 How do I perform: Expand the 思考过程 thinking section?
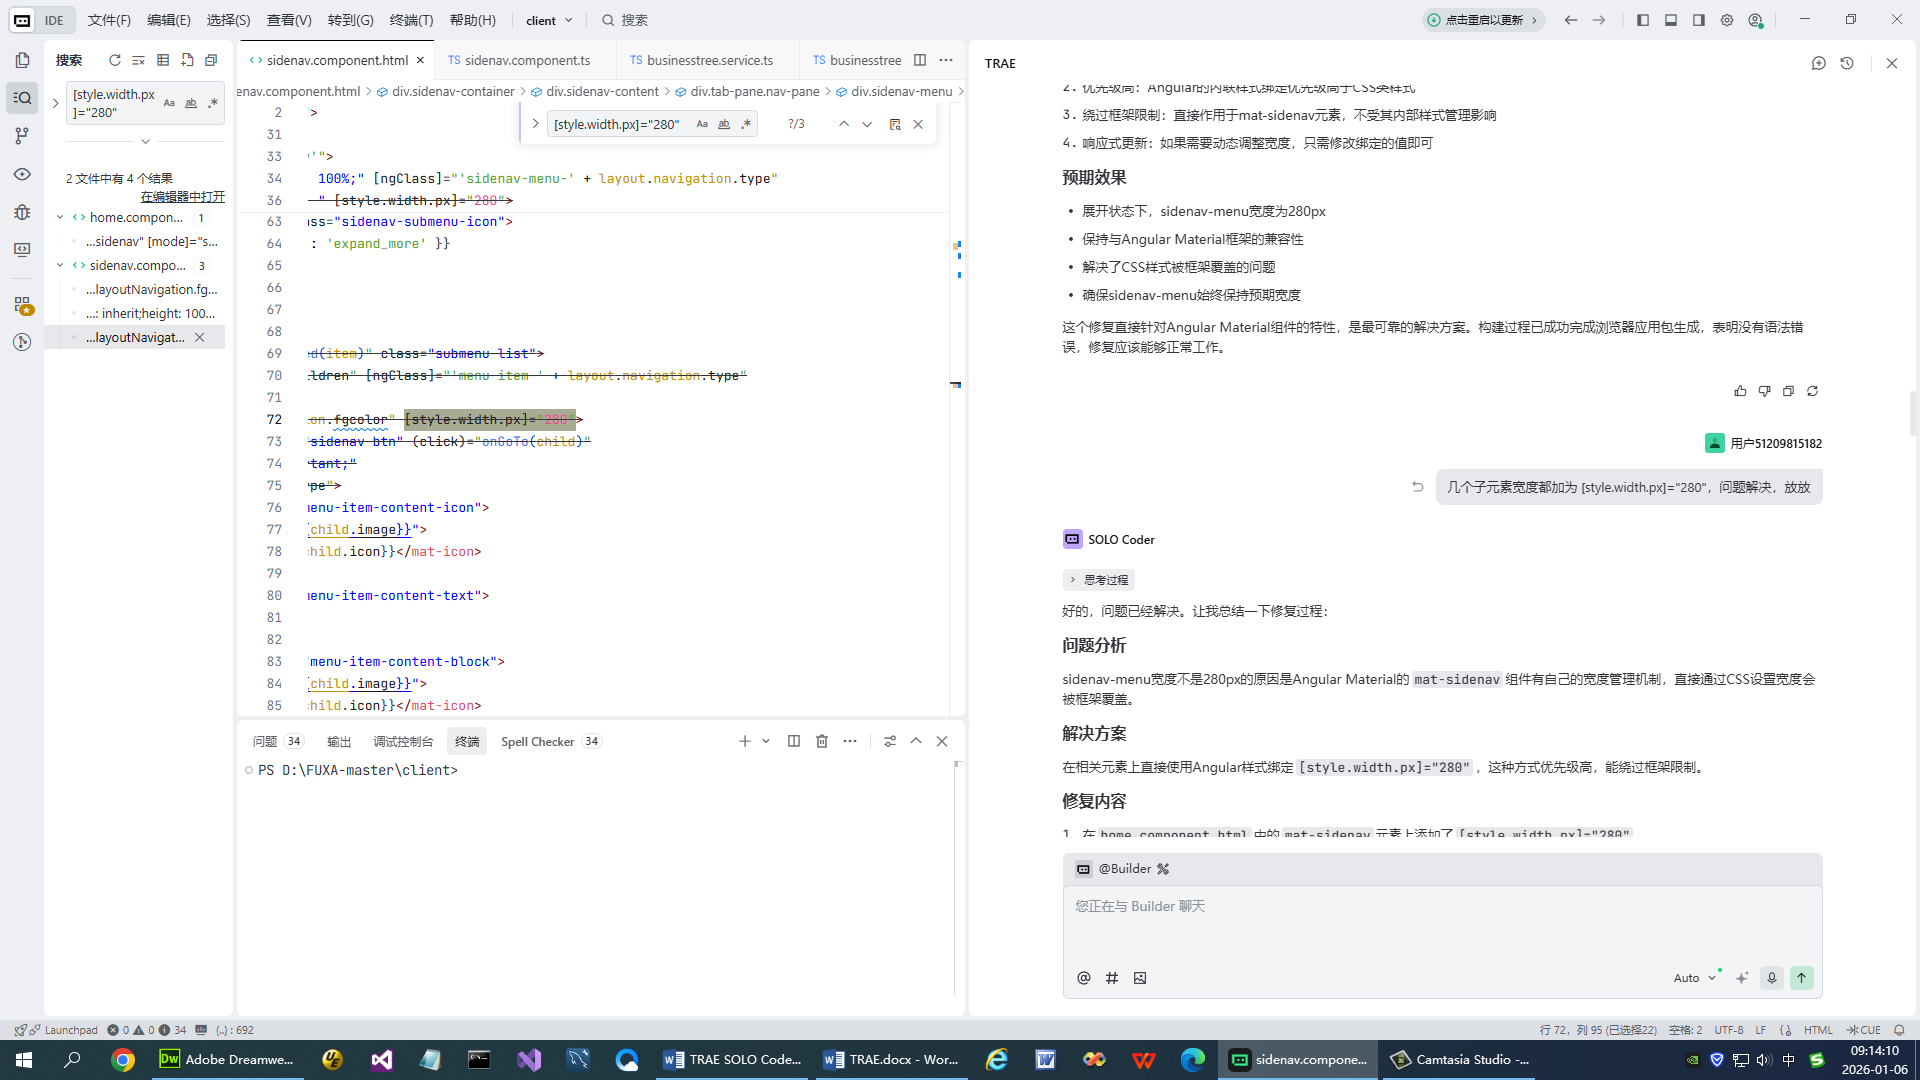tap(1098, 580)
